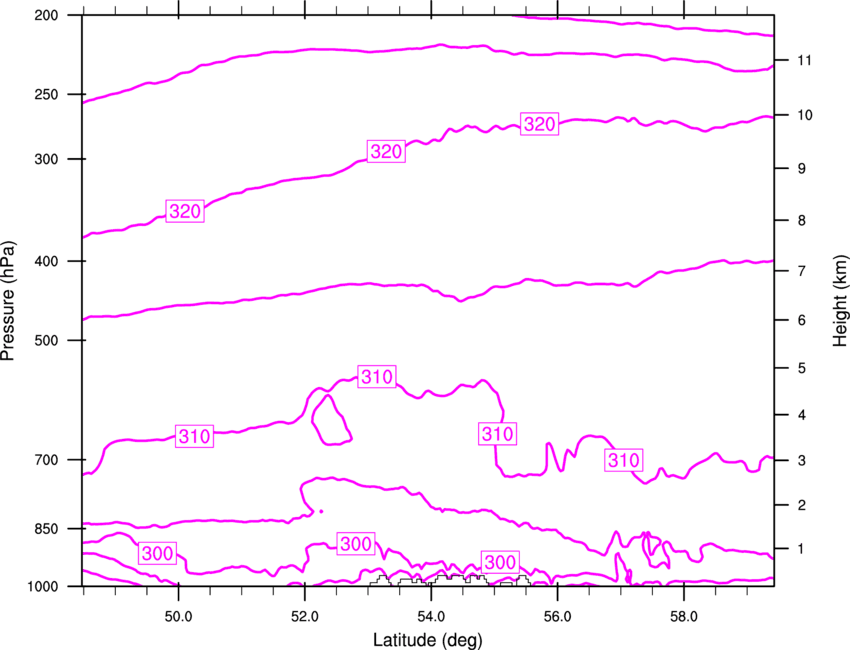
Task: Pick the 1 km height tick label
Action: [x=802, y=549]
